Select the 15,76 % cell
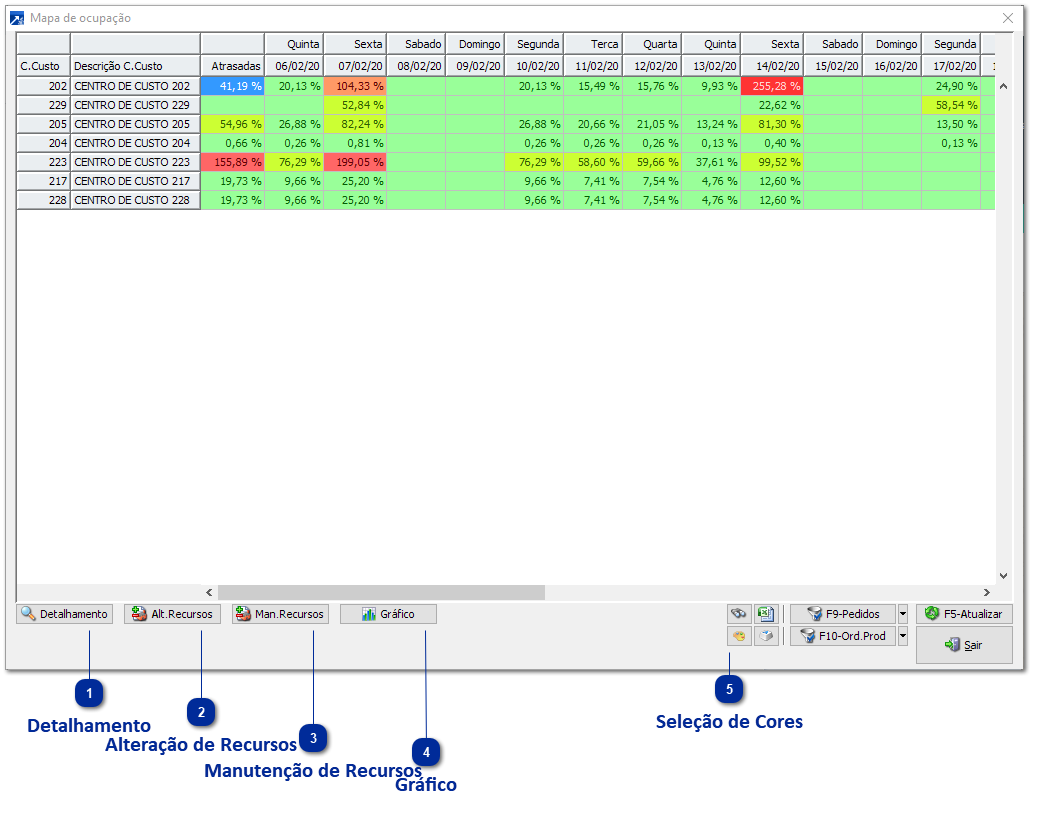Screen dimensions: 1037x813 [653, 86]
